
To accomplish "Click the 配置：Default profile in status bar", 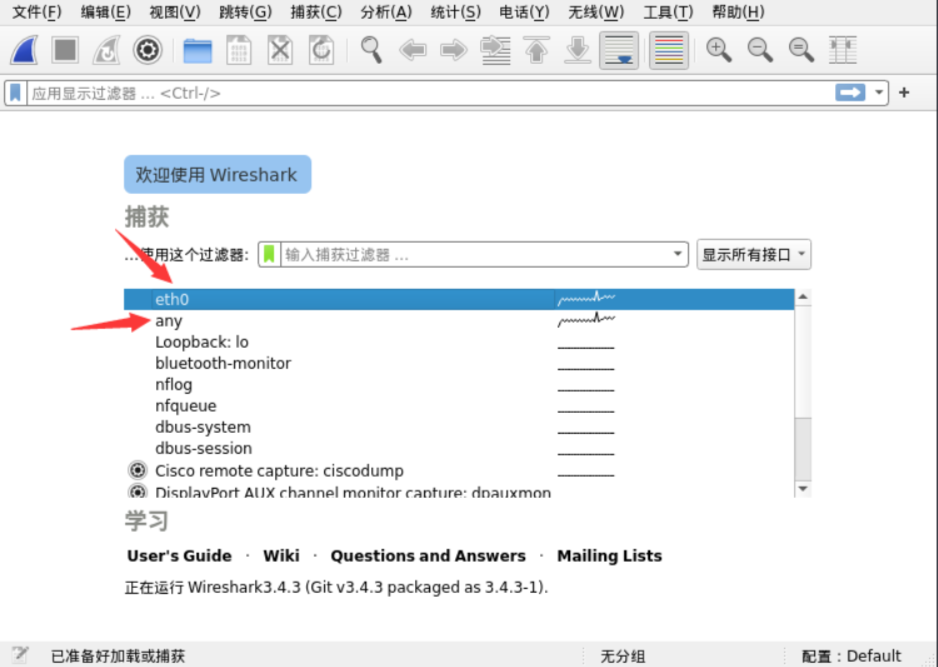I will (851, 656).
